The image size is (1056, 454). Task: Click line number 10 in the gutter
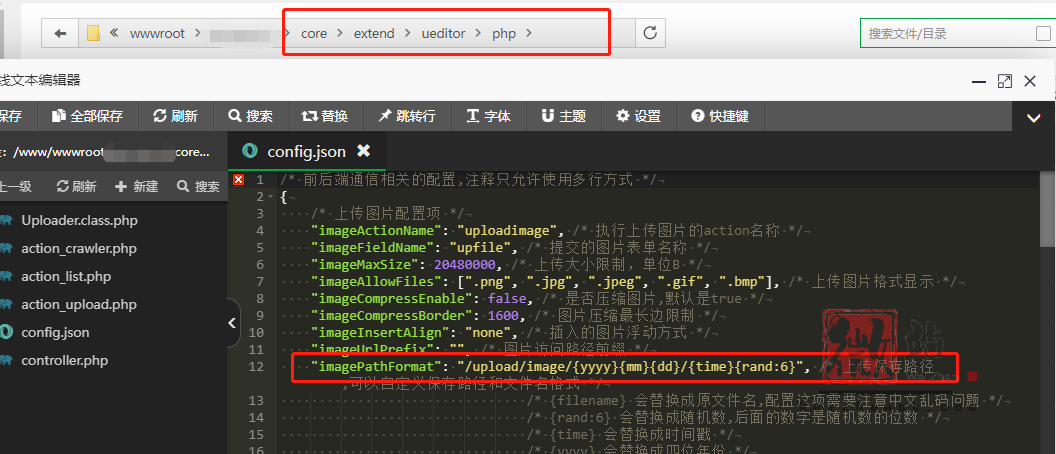tap(256, 333)
